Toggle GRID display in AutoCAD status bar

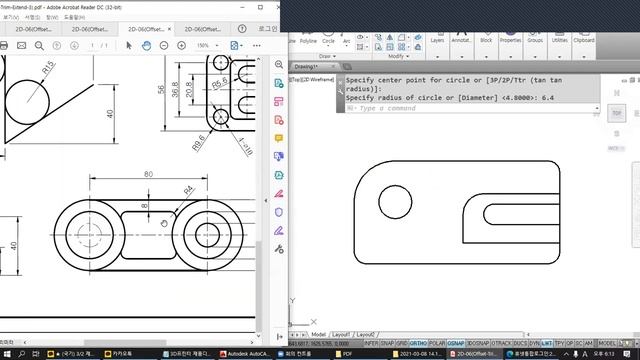tap(402, 343)
